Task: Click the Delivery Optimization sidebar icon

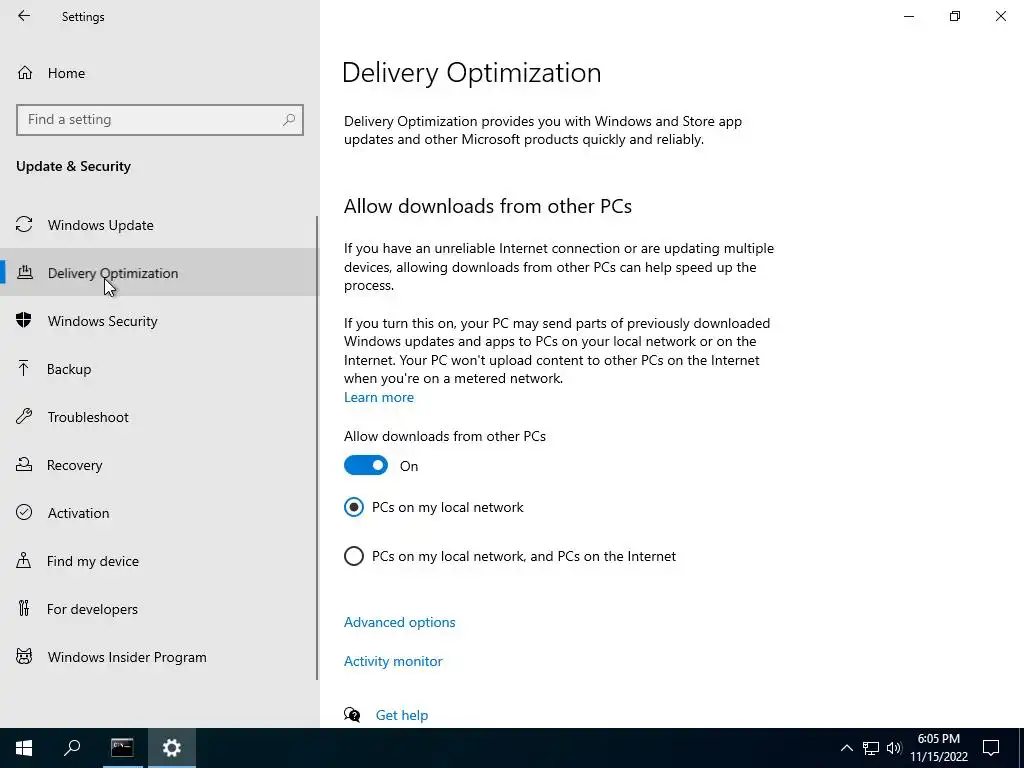Action: coord(24,272)
